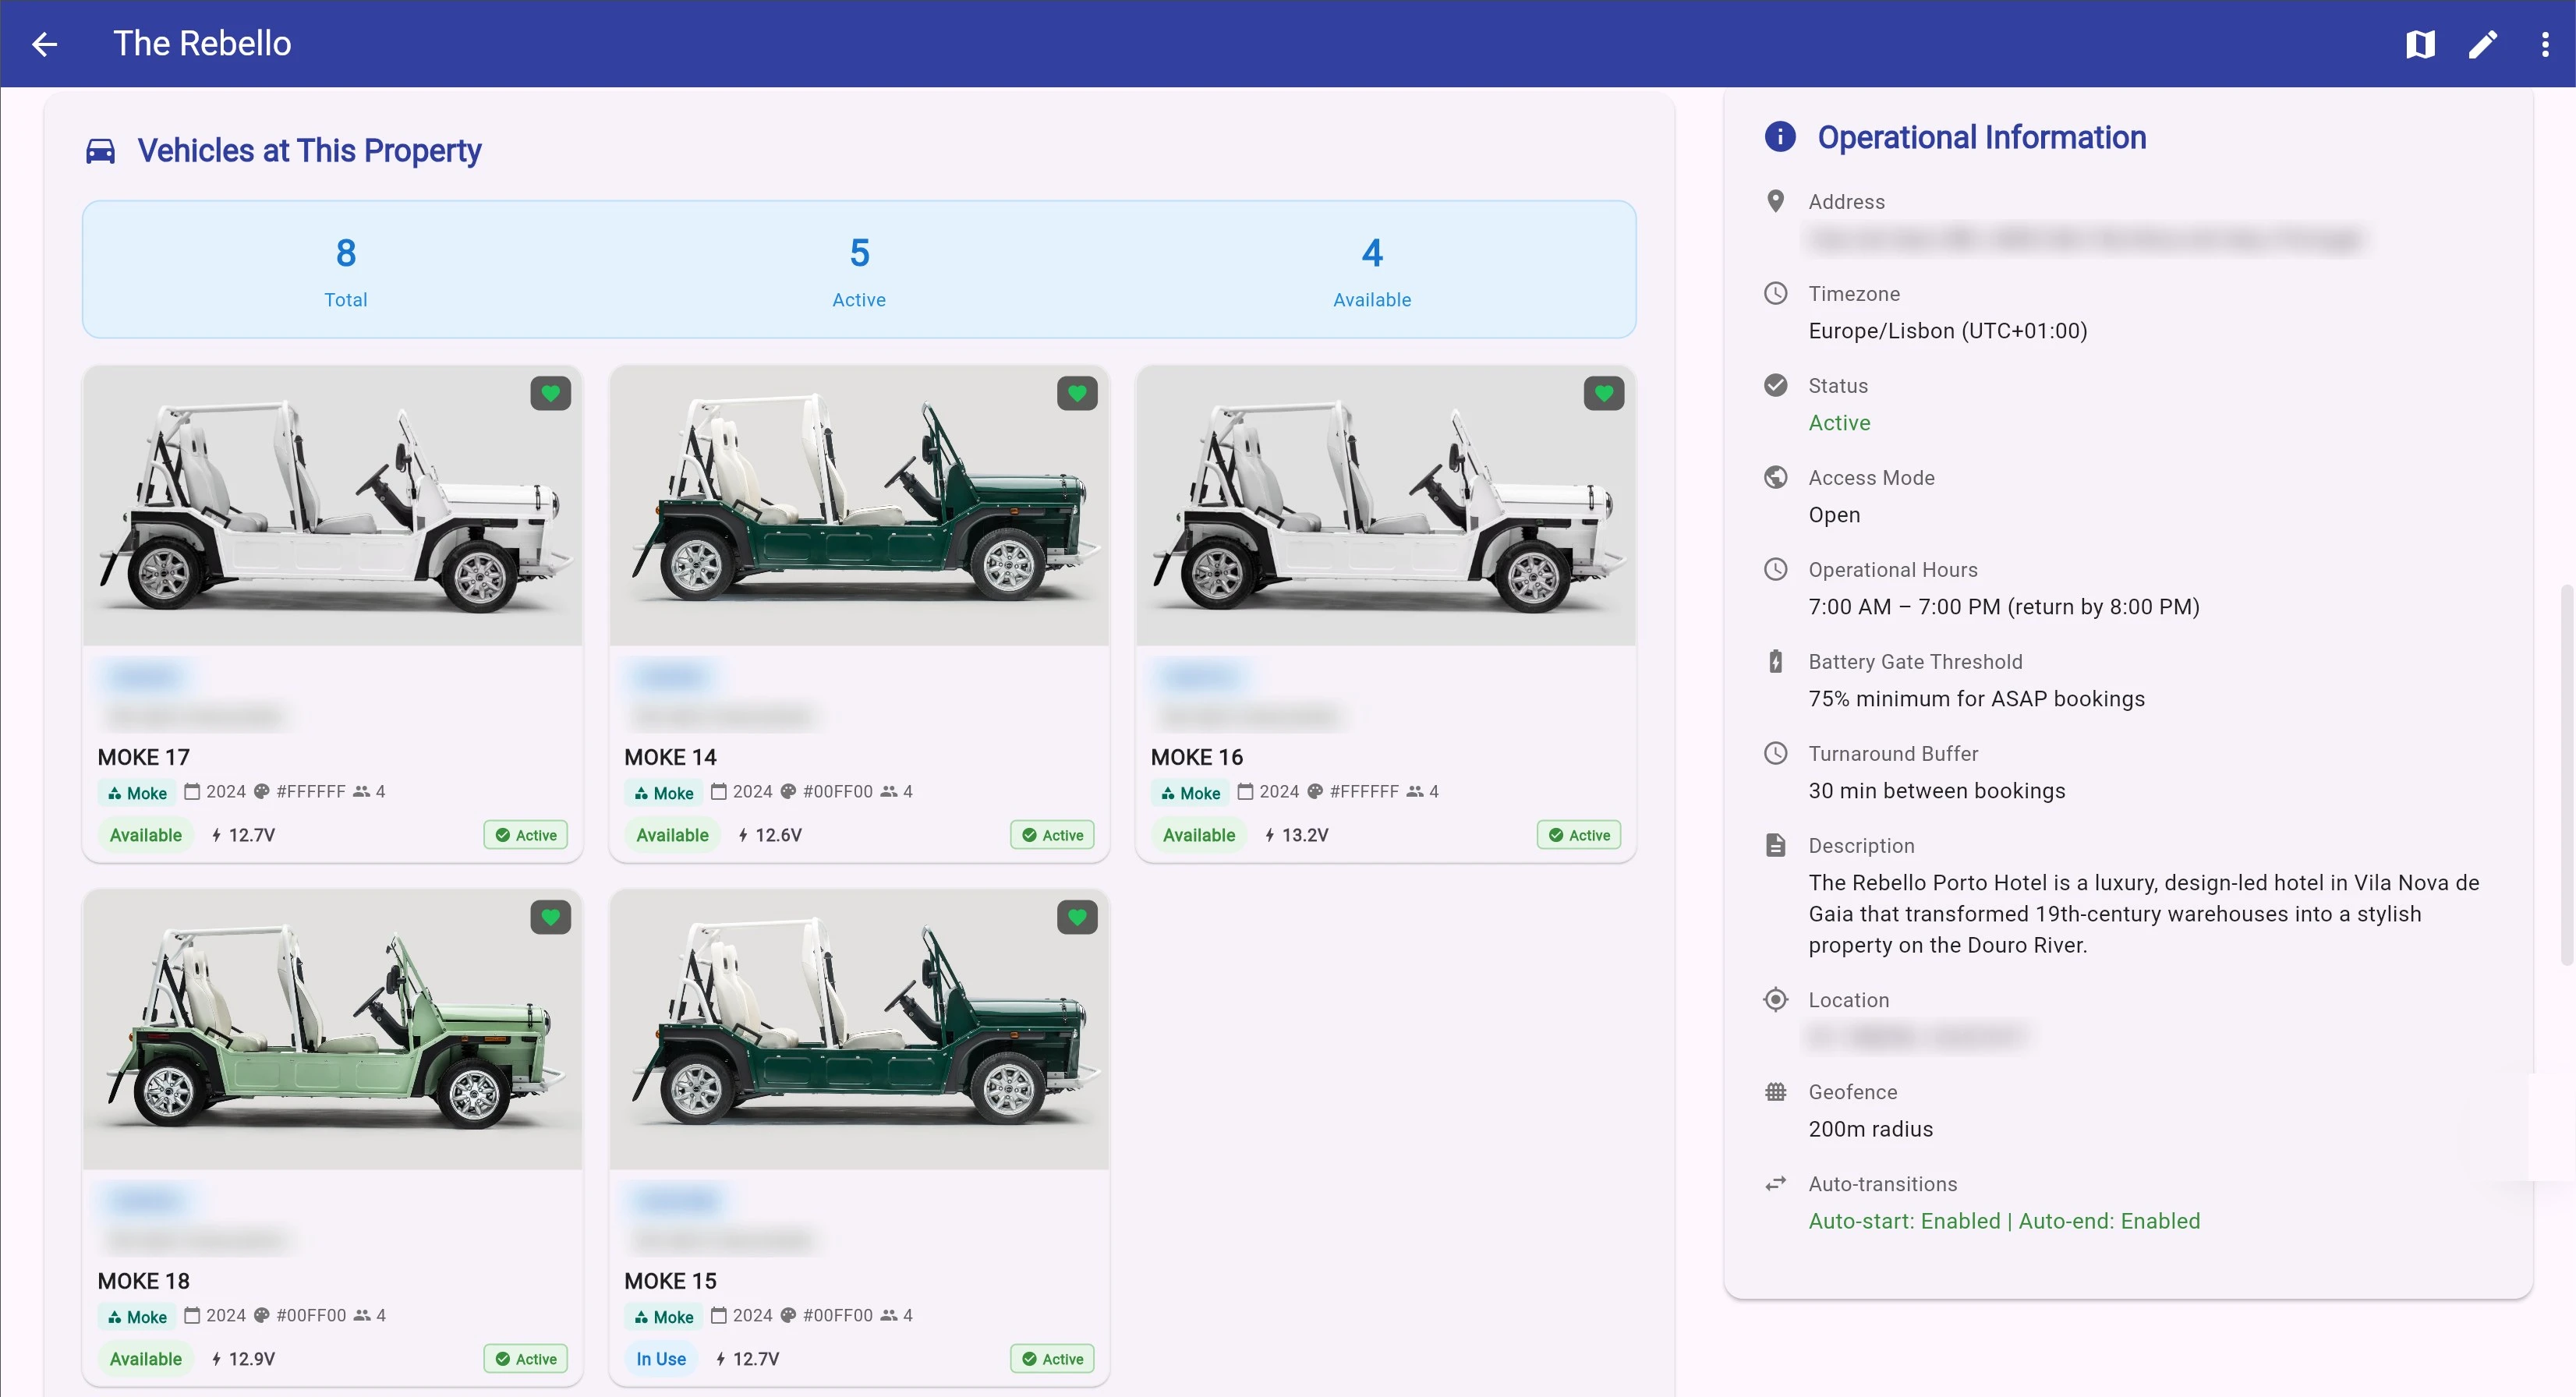The height and width of the screenshot is (1397, 2576).
Task: Click the Access Mode globe icon
Action: click(x=1776, y=477)
